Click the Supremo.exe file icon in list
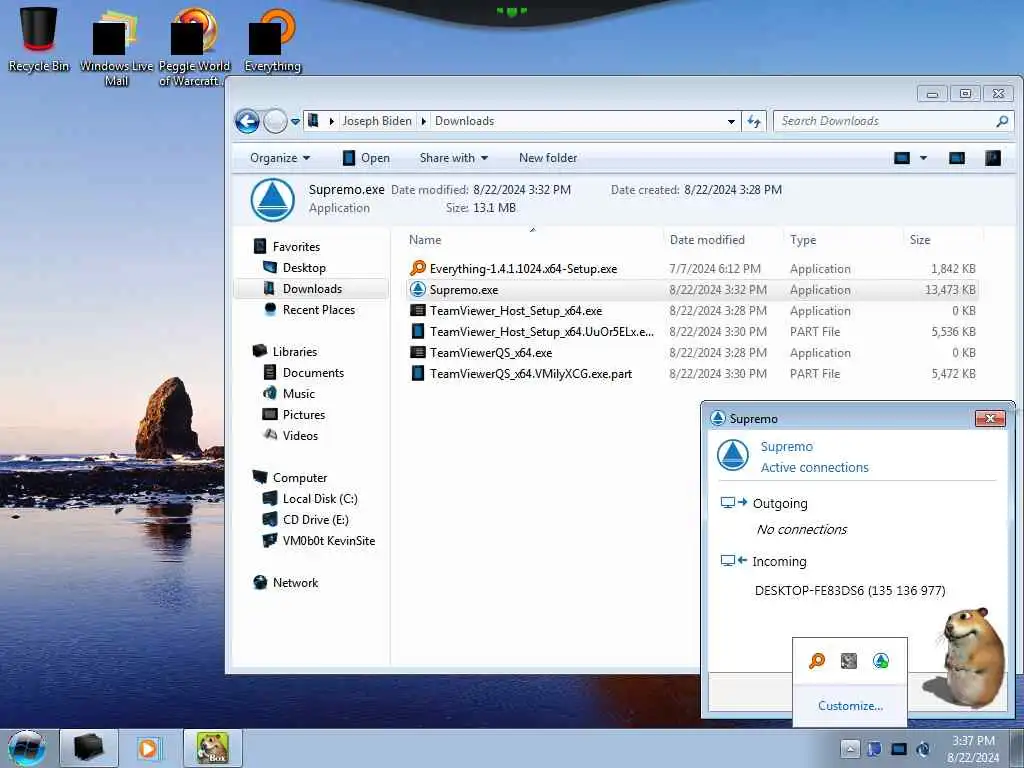The width and height of the screenshot is (1024, 768). [x=418, y=289]
